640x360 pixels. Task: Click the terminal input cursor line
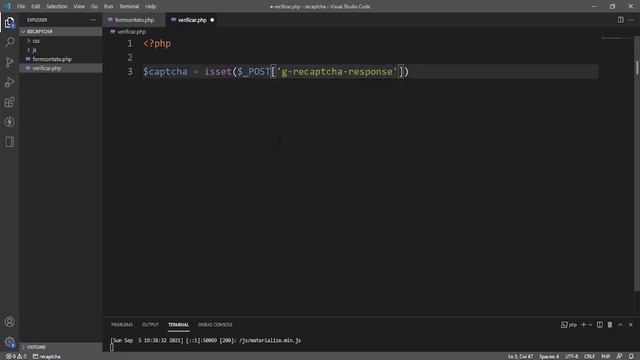111,347
